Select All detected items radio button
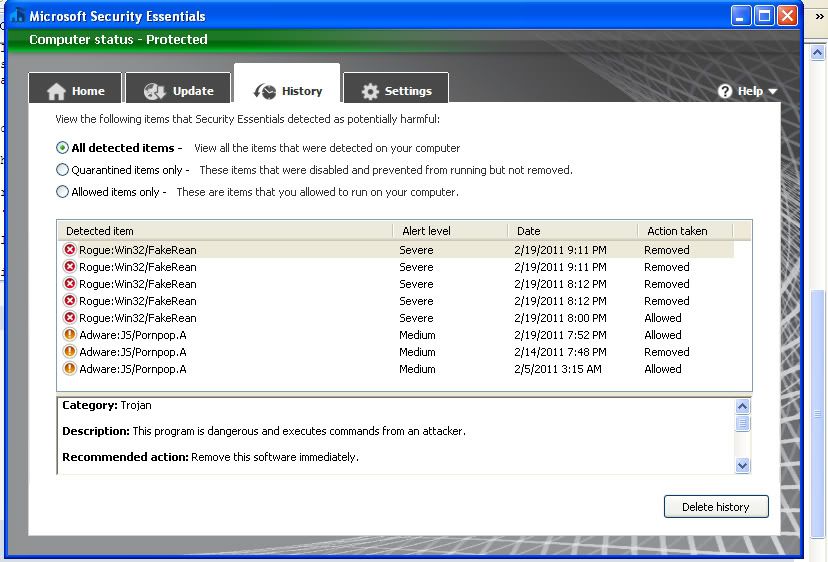Viewport: 828px width, 562px height. (62, 148)
